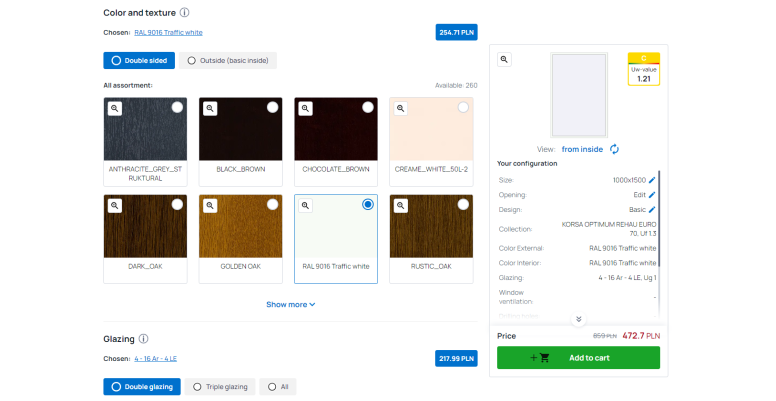Image resolution: width=776 pixels, height=401 pixels.
Task: Switch to the Triple glazing option
Action: coord(219,386)
